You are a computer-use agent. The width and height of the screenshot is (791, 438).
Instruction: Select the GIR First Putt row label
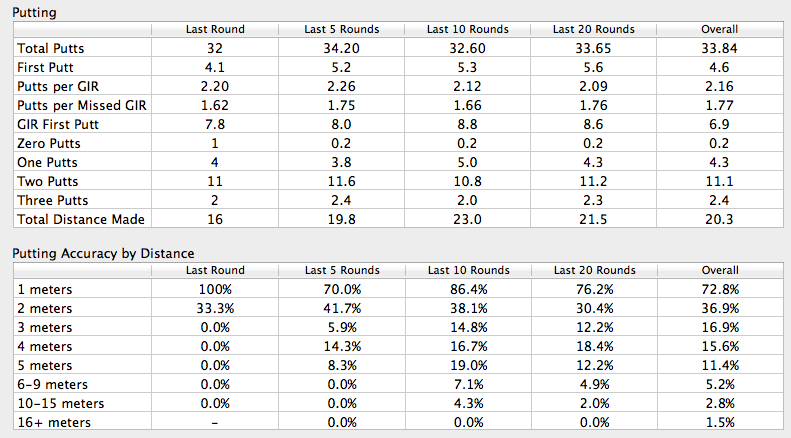(x=58, y=125)
